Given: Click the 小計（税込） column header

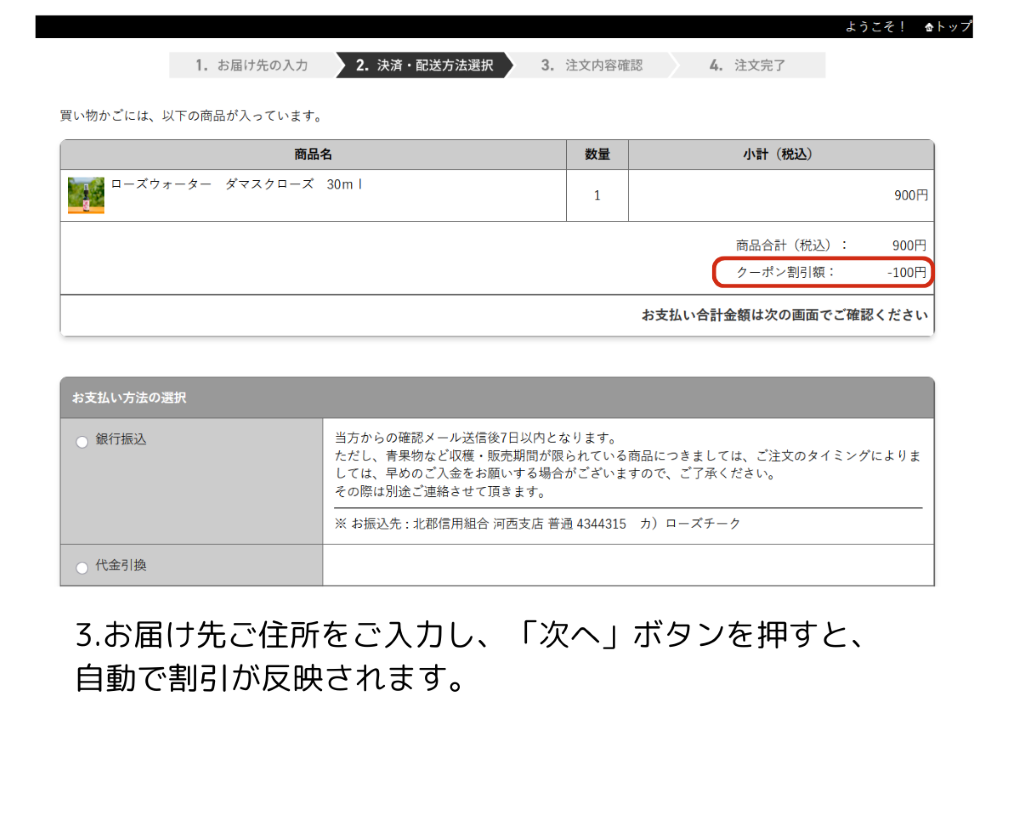Looking at the screenshot, I should pyautogui.click(x=778, y=154).
